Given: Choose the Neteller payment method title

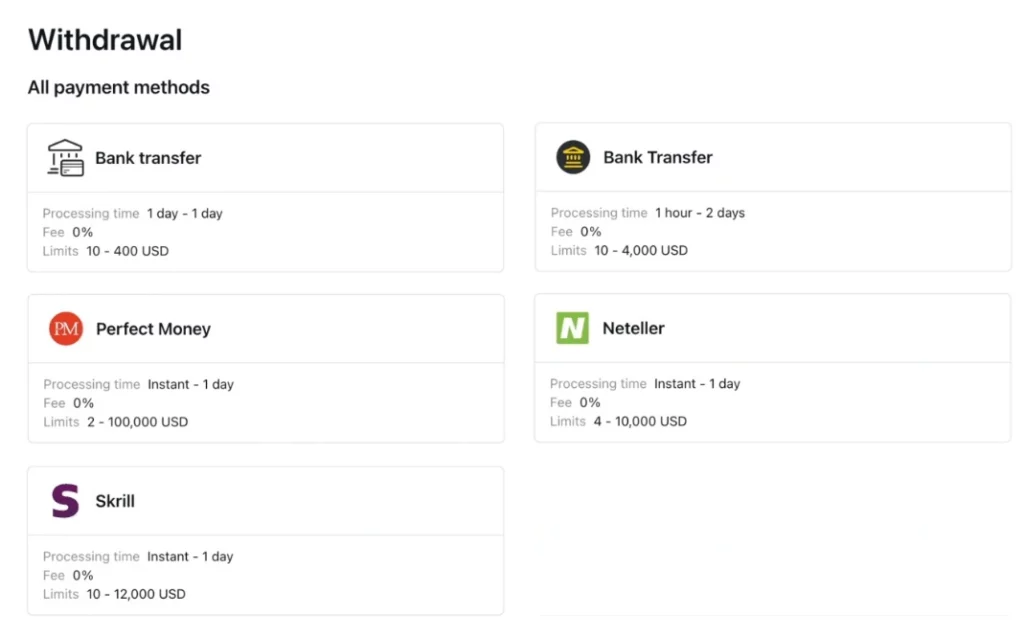Looking at the screenshot, I should [x=633, y=328].
